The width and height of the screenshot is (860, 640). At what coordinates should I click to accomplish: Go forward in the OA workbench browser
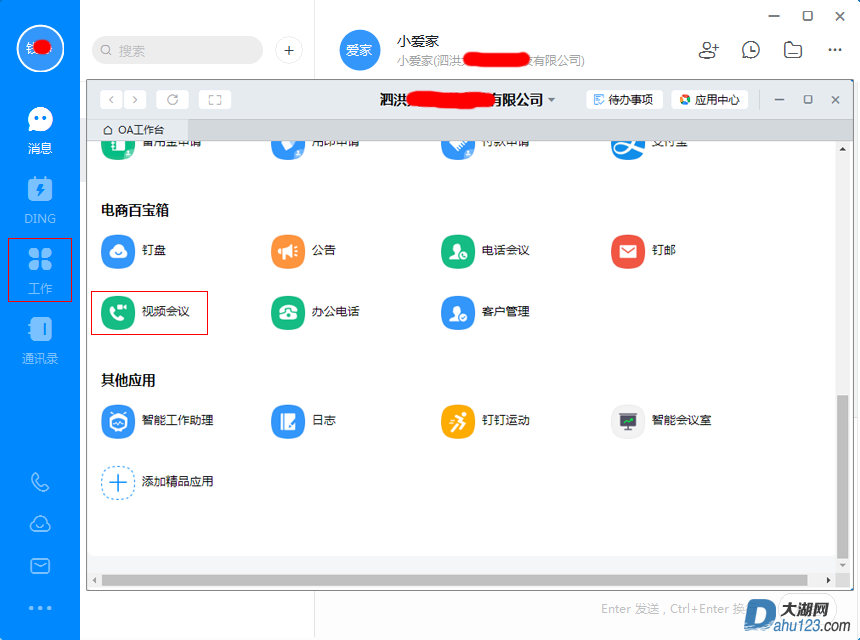point(135,100)
